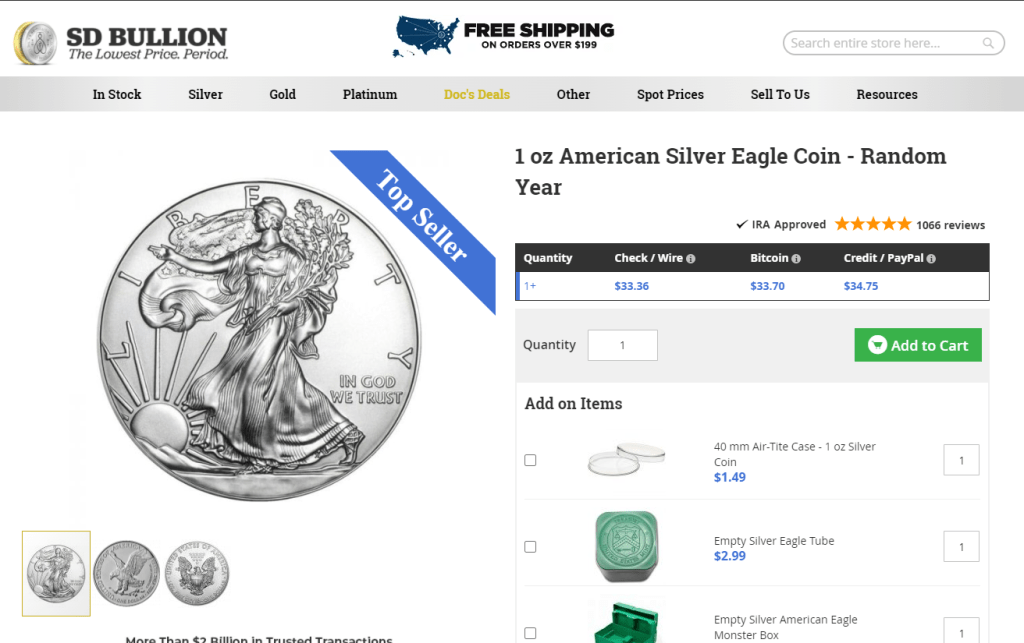
Task: Check the 40 mm Air-Tite Case add-on
Action: pos(530,460)
